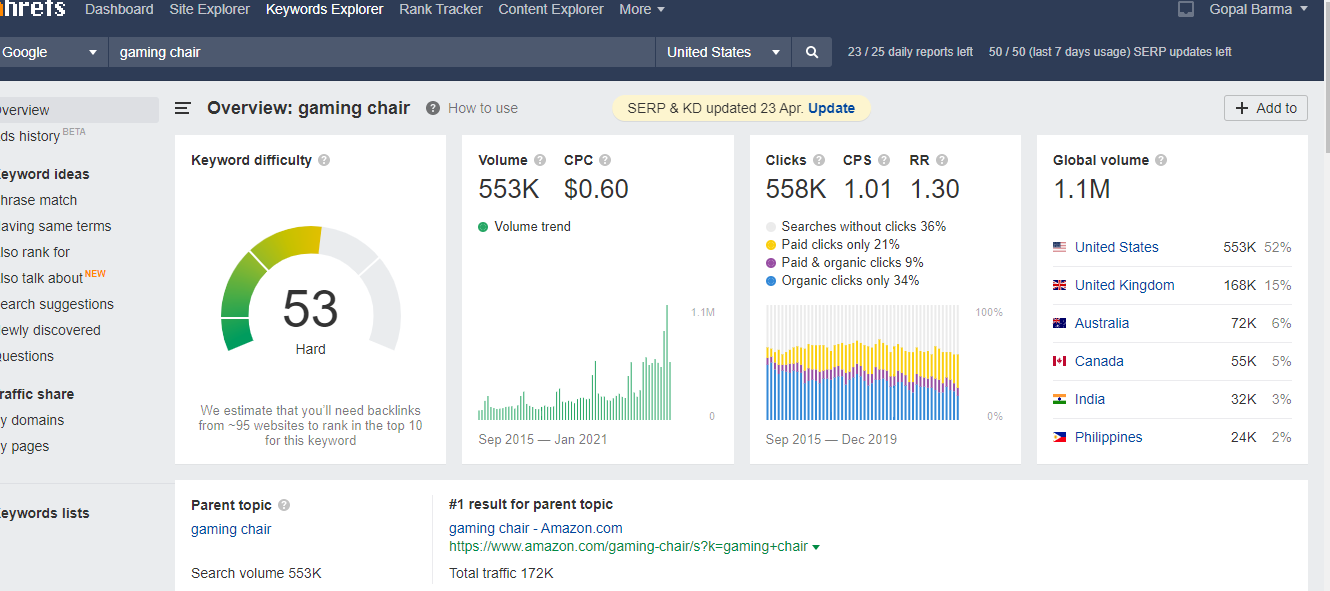Click help icon next to Volume
Screen dimensions: 1330x591
pyautogui.click(x=540, y=160)
